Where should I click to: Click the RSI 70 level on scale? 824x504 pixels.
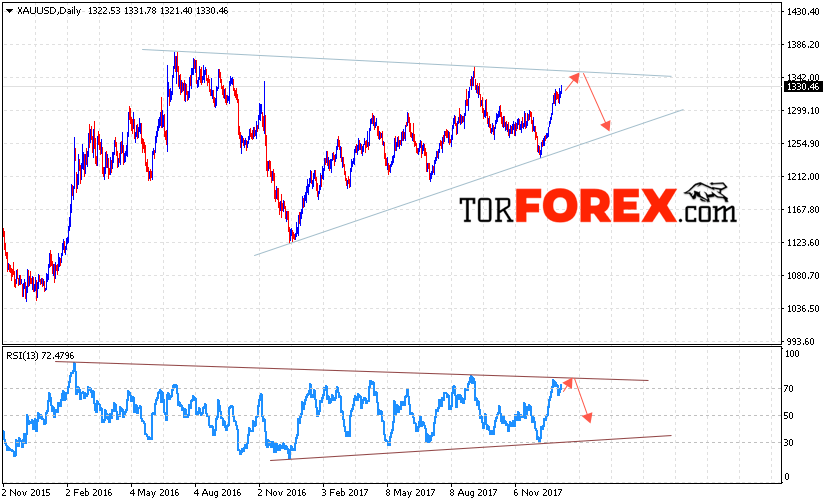pos(788,389)
